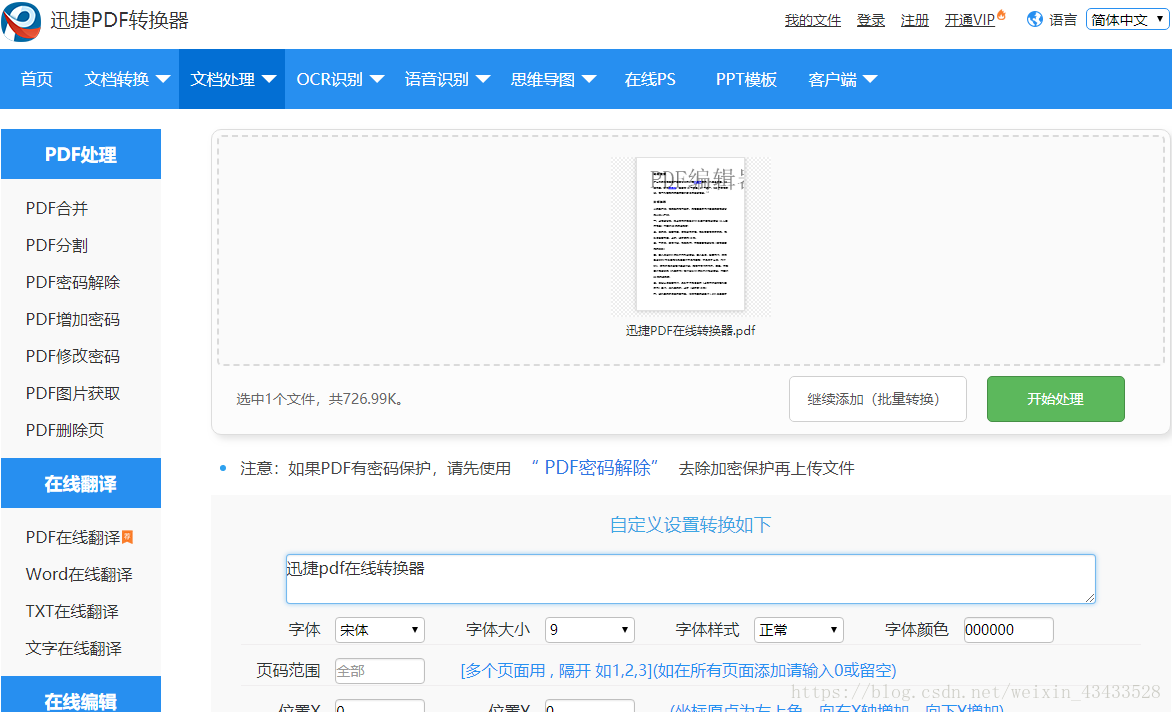Screen dimensions: 1172x712
Task: Click the file name 迅捷PDF在线转换器.pdf
Action: pyautogui.click(x=690, y=330)
